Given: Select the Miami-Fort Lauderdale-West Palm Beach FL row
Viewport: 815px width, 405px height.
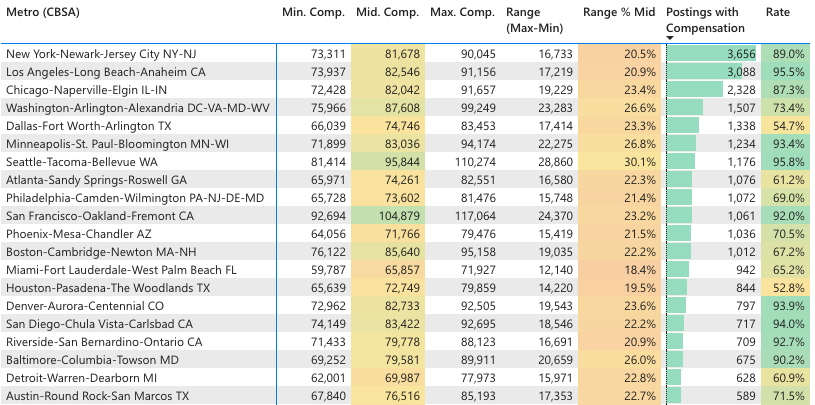Looking at the screenshot, I should 121,270.
